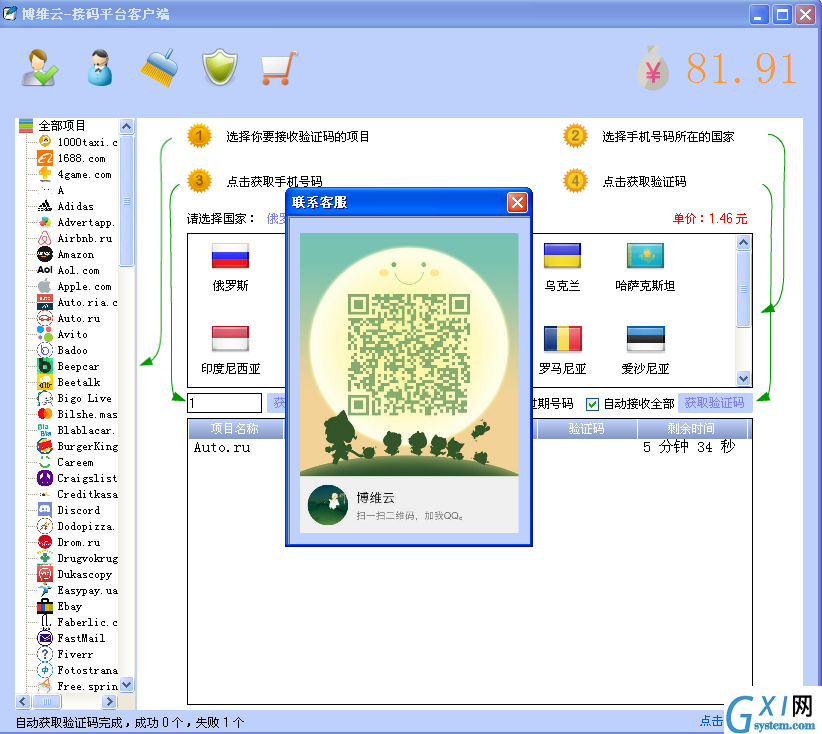
Task: Click the Adidas project icon
Action: [45, 206]
